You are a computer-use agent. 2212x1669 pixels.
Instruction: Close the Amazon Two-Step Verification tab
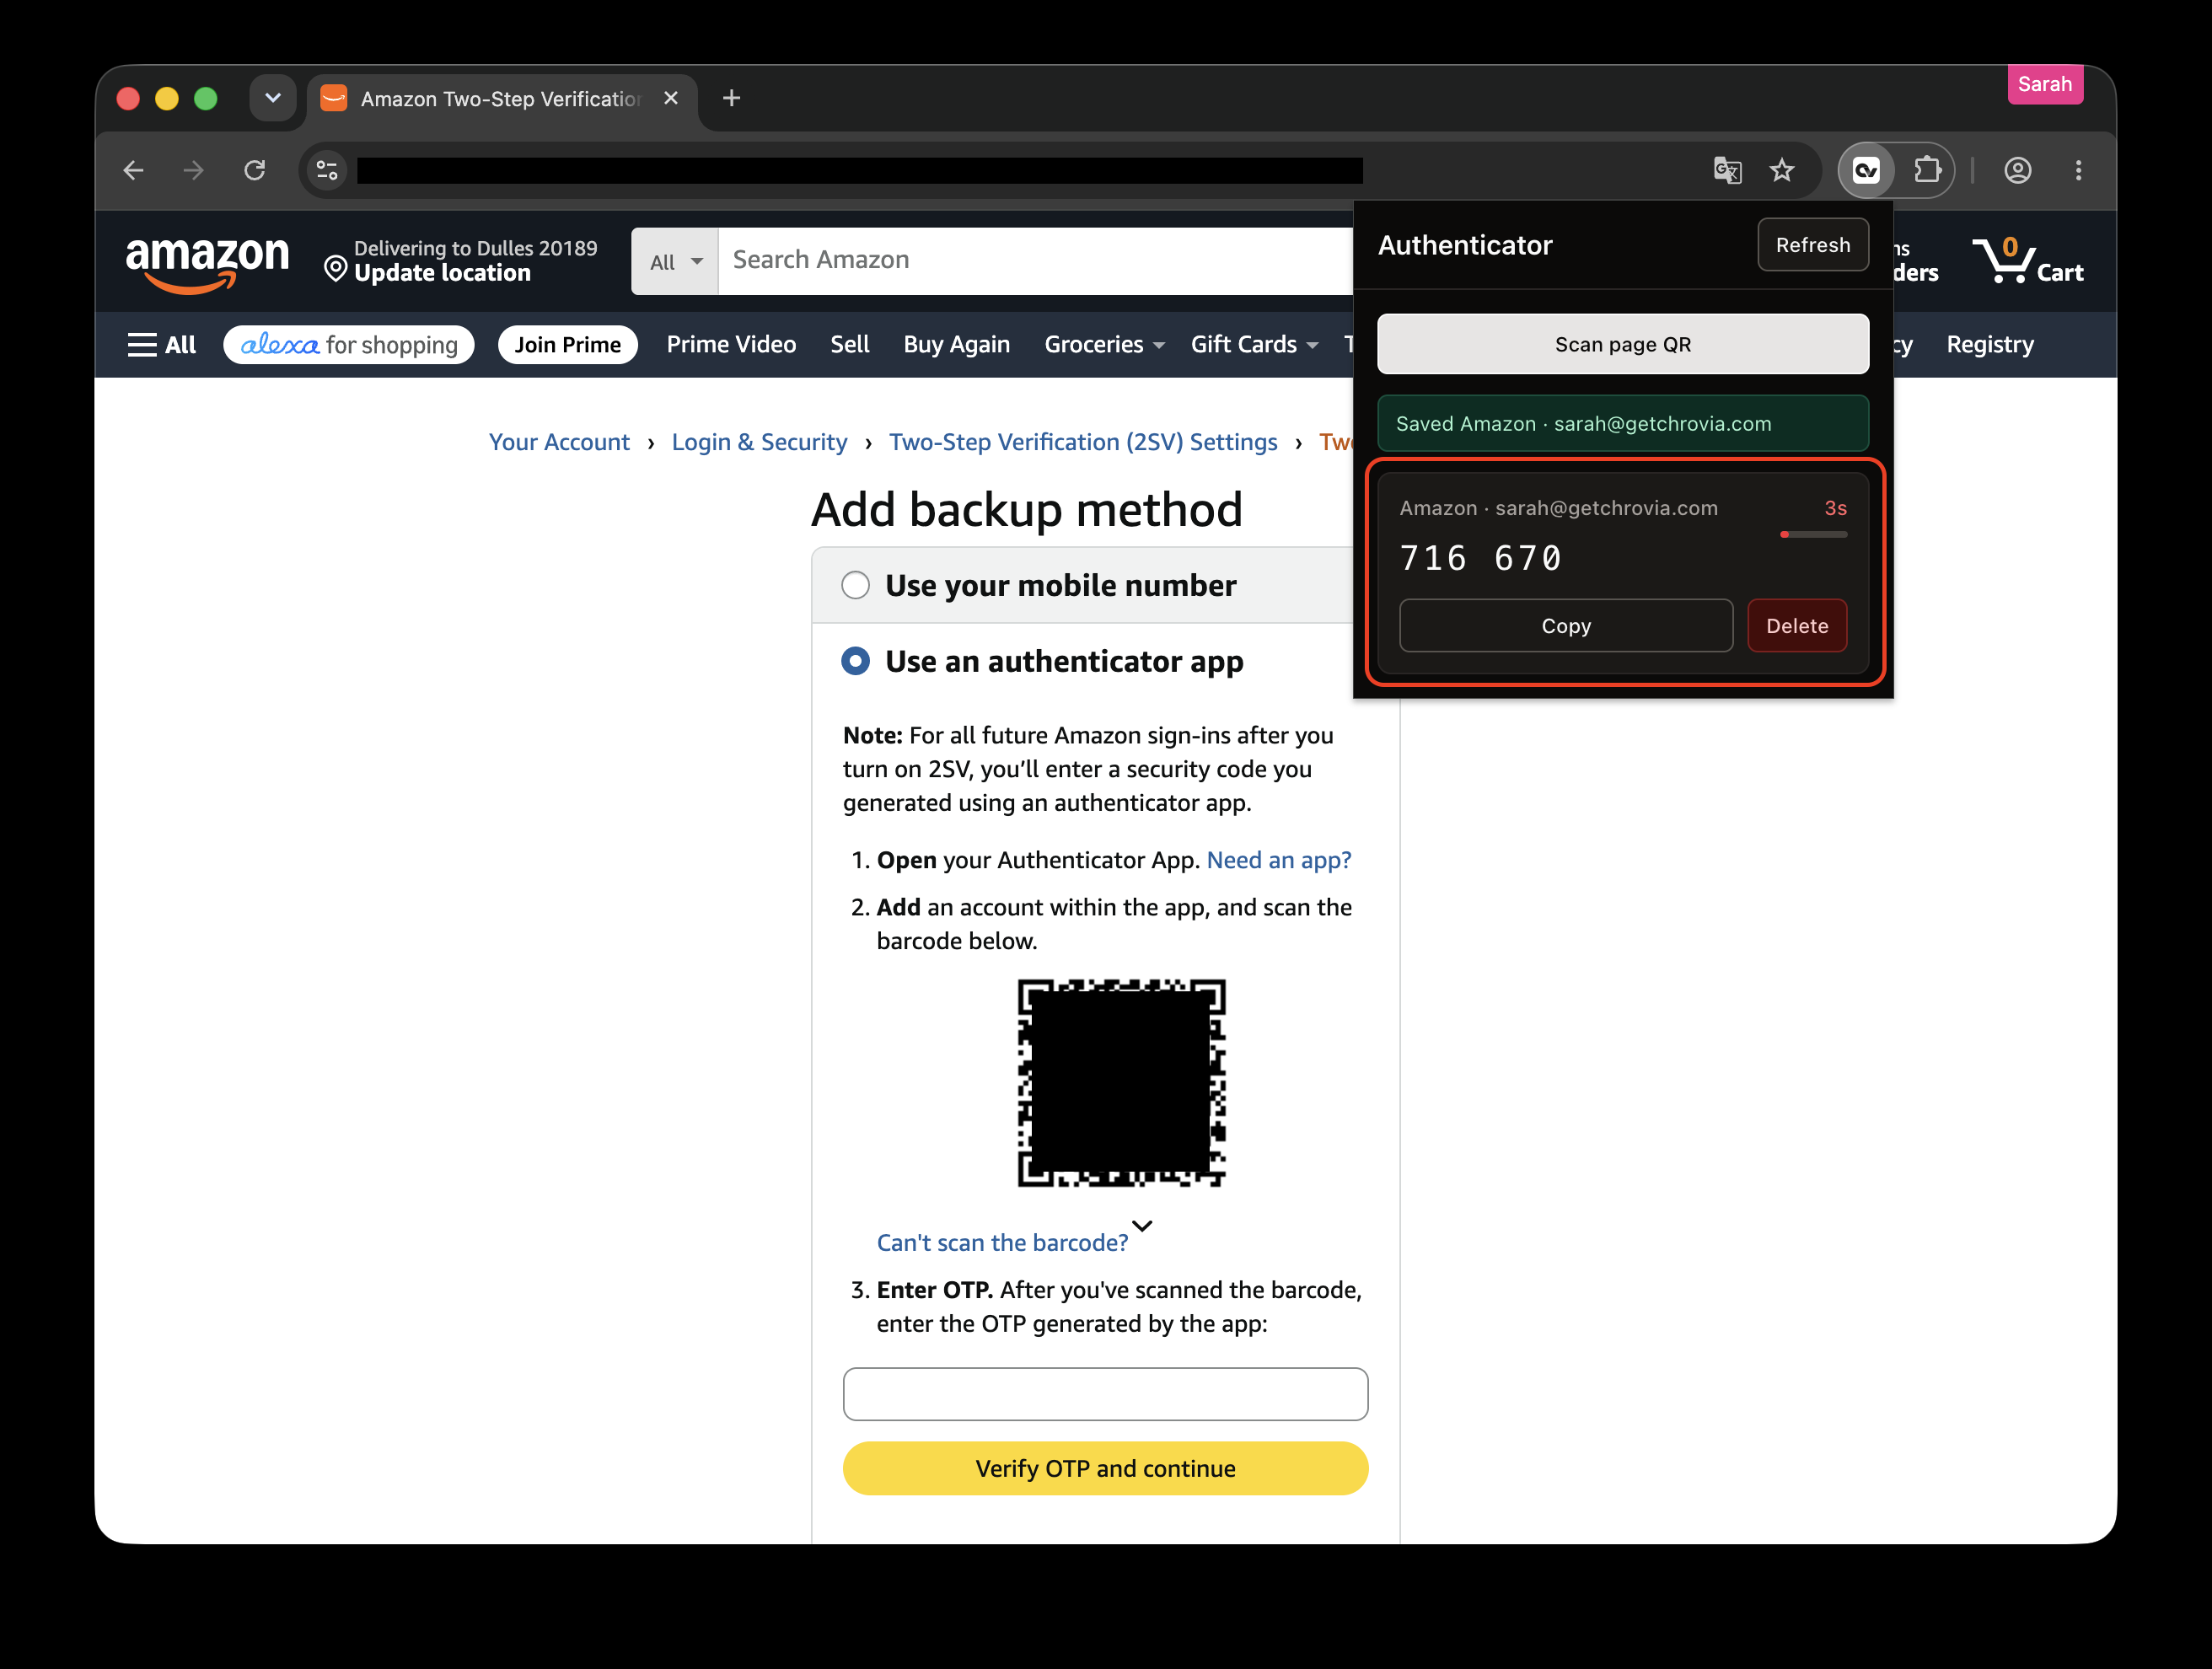point(671,98)
